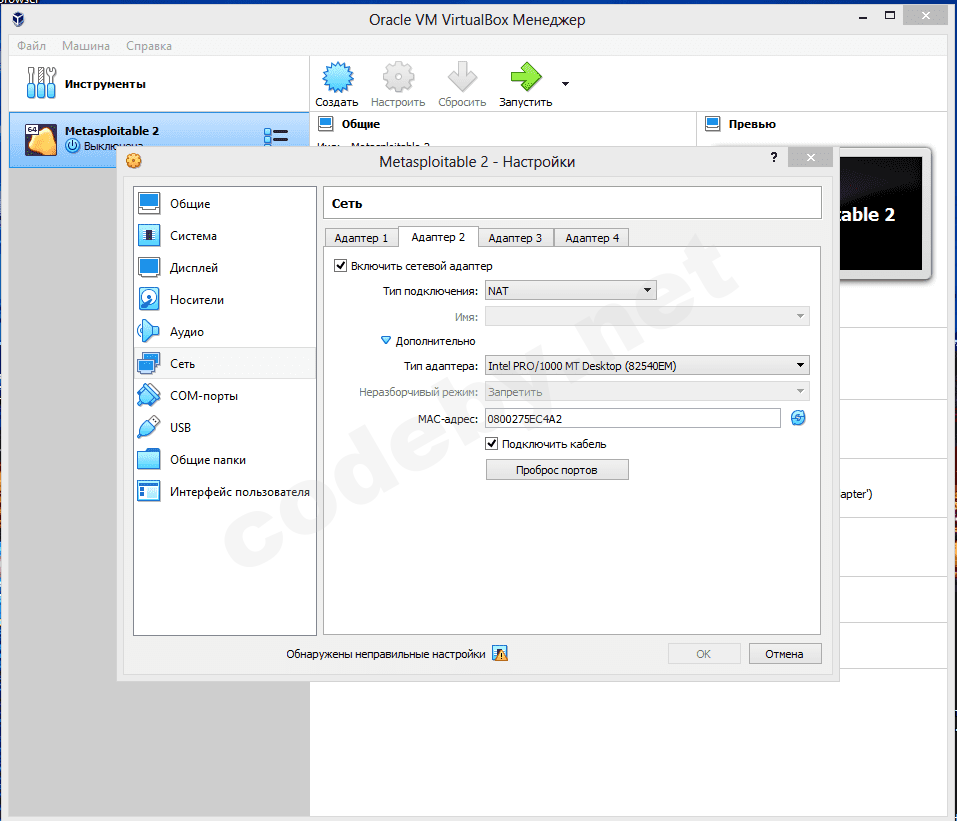Click into the MAC-адрес text field
This screenshot has height=821, width=957.
pos(632,418)
